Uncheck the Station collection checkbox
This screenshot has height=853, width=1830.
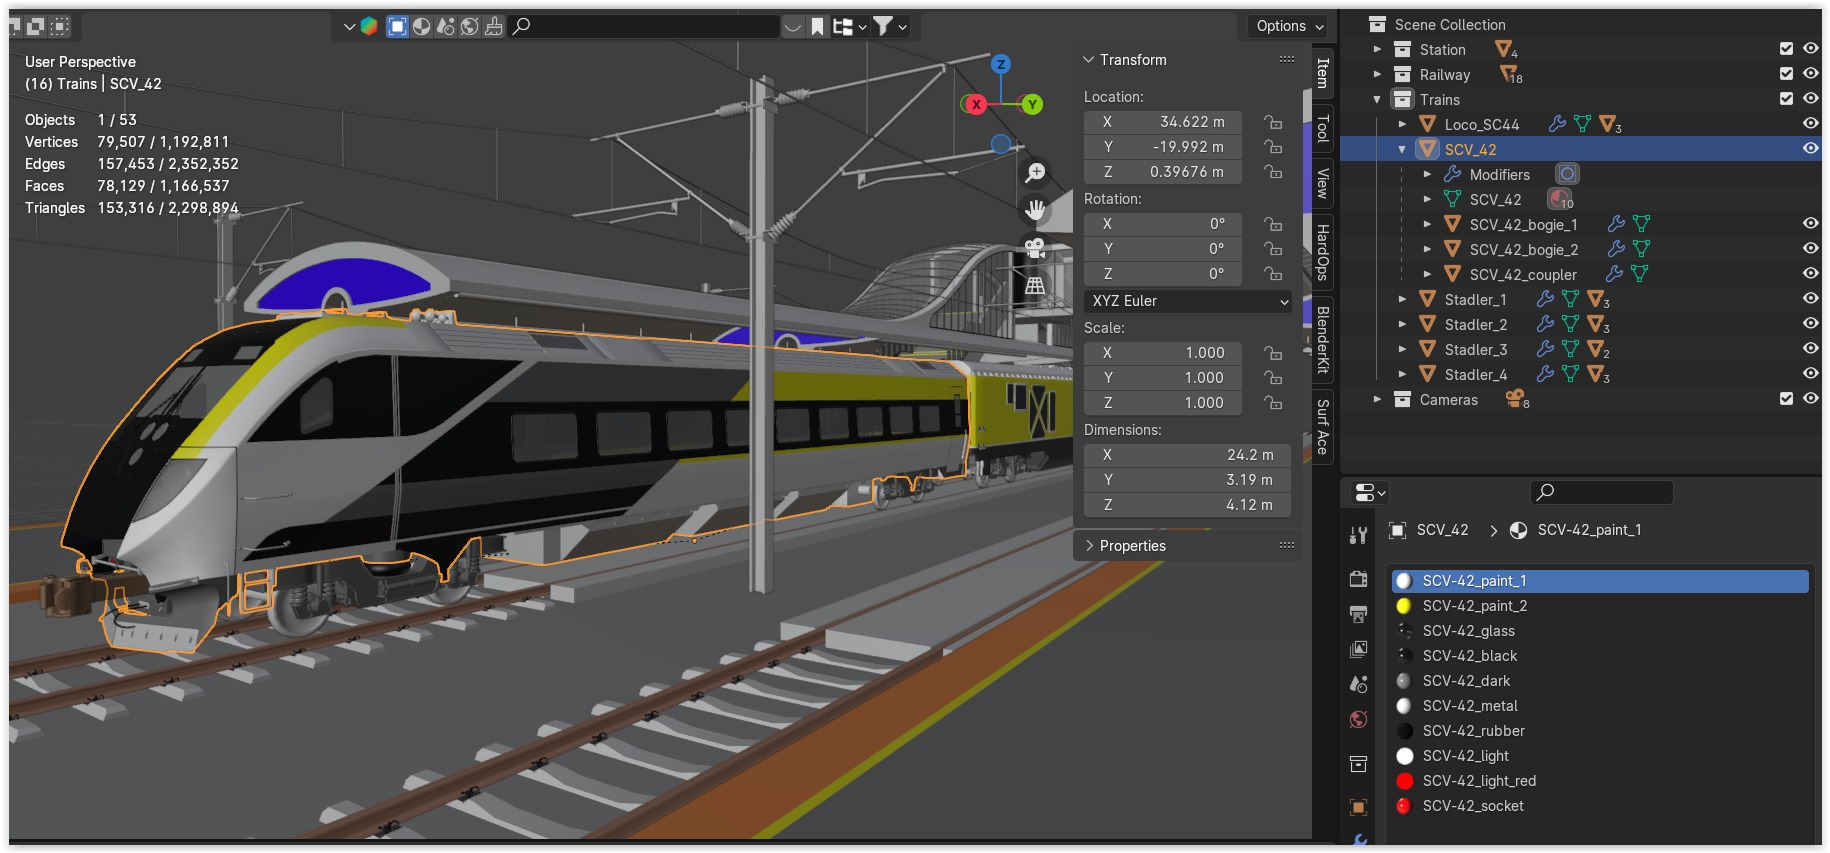(x=1786, y=48)
